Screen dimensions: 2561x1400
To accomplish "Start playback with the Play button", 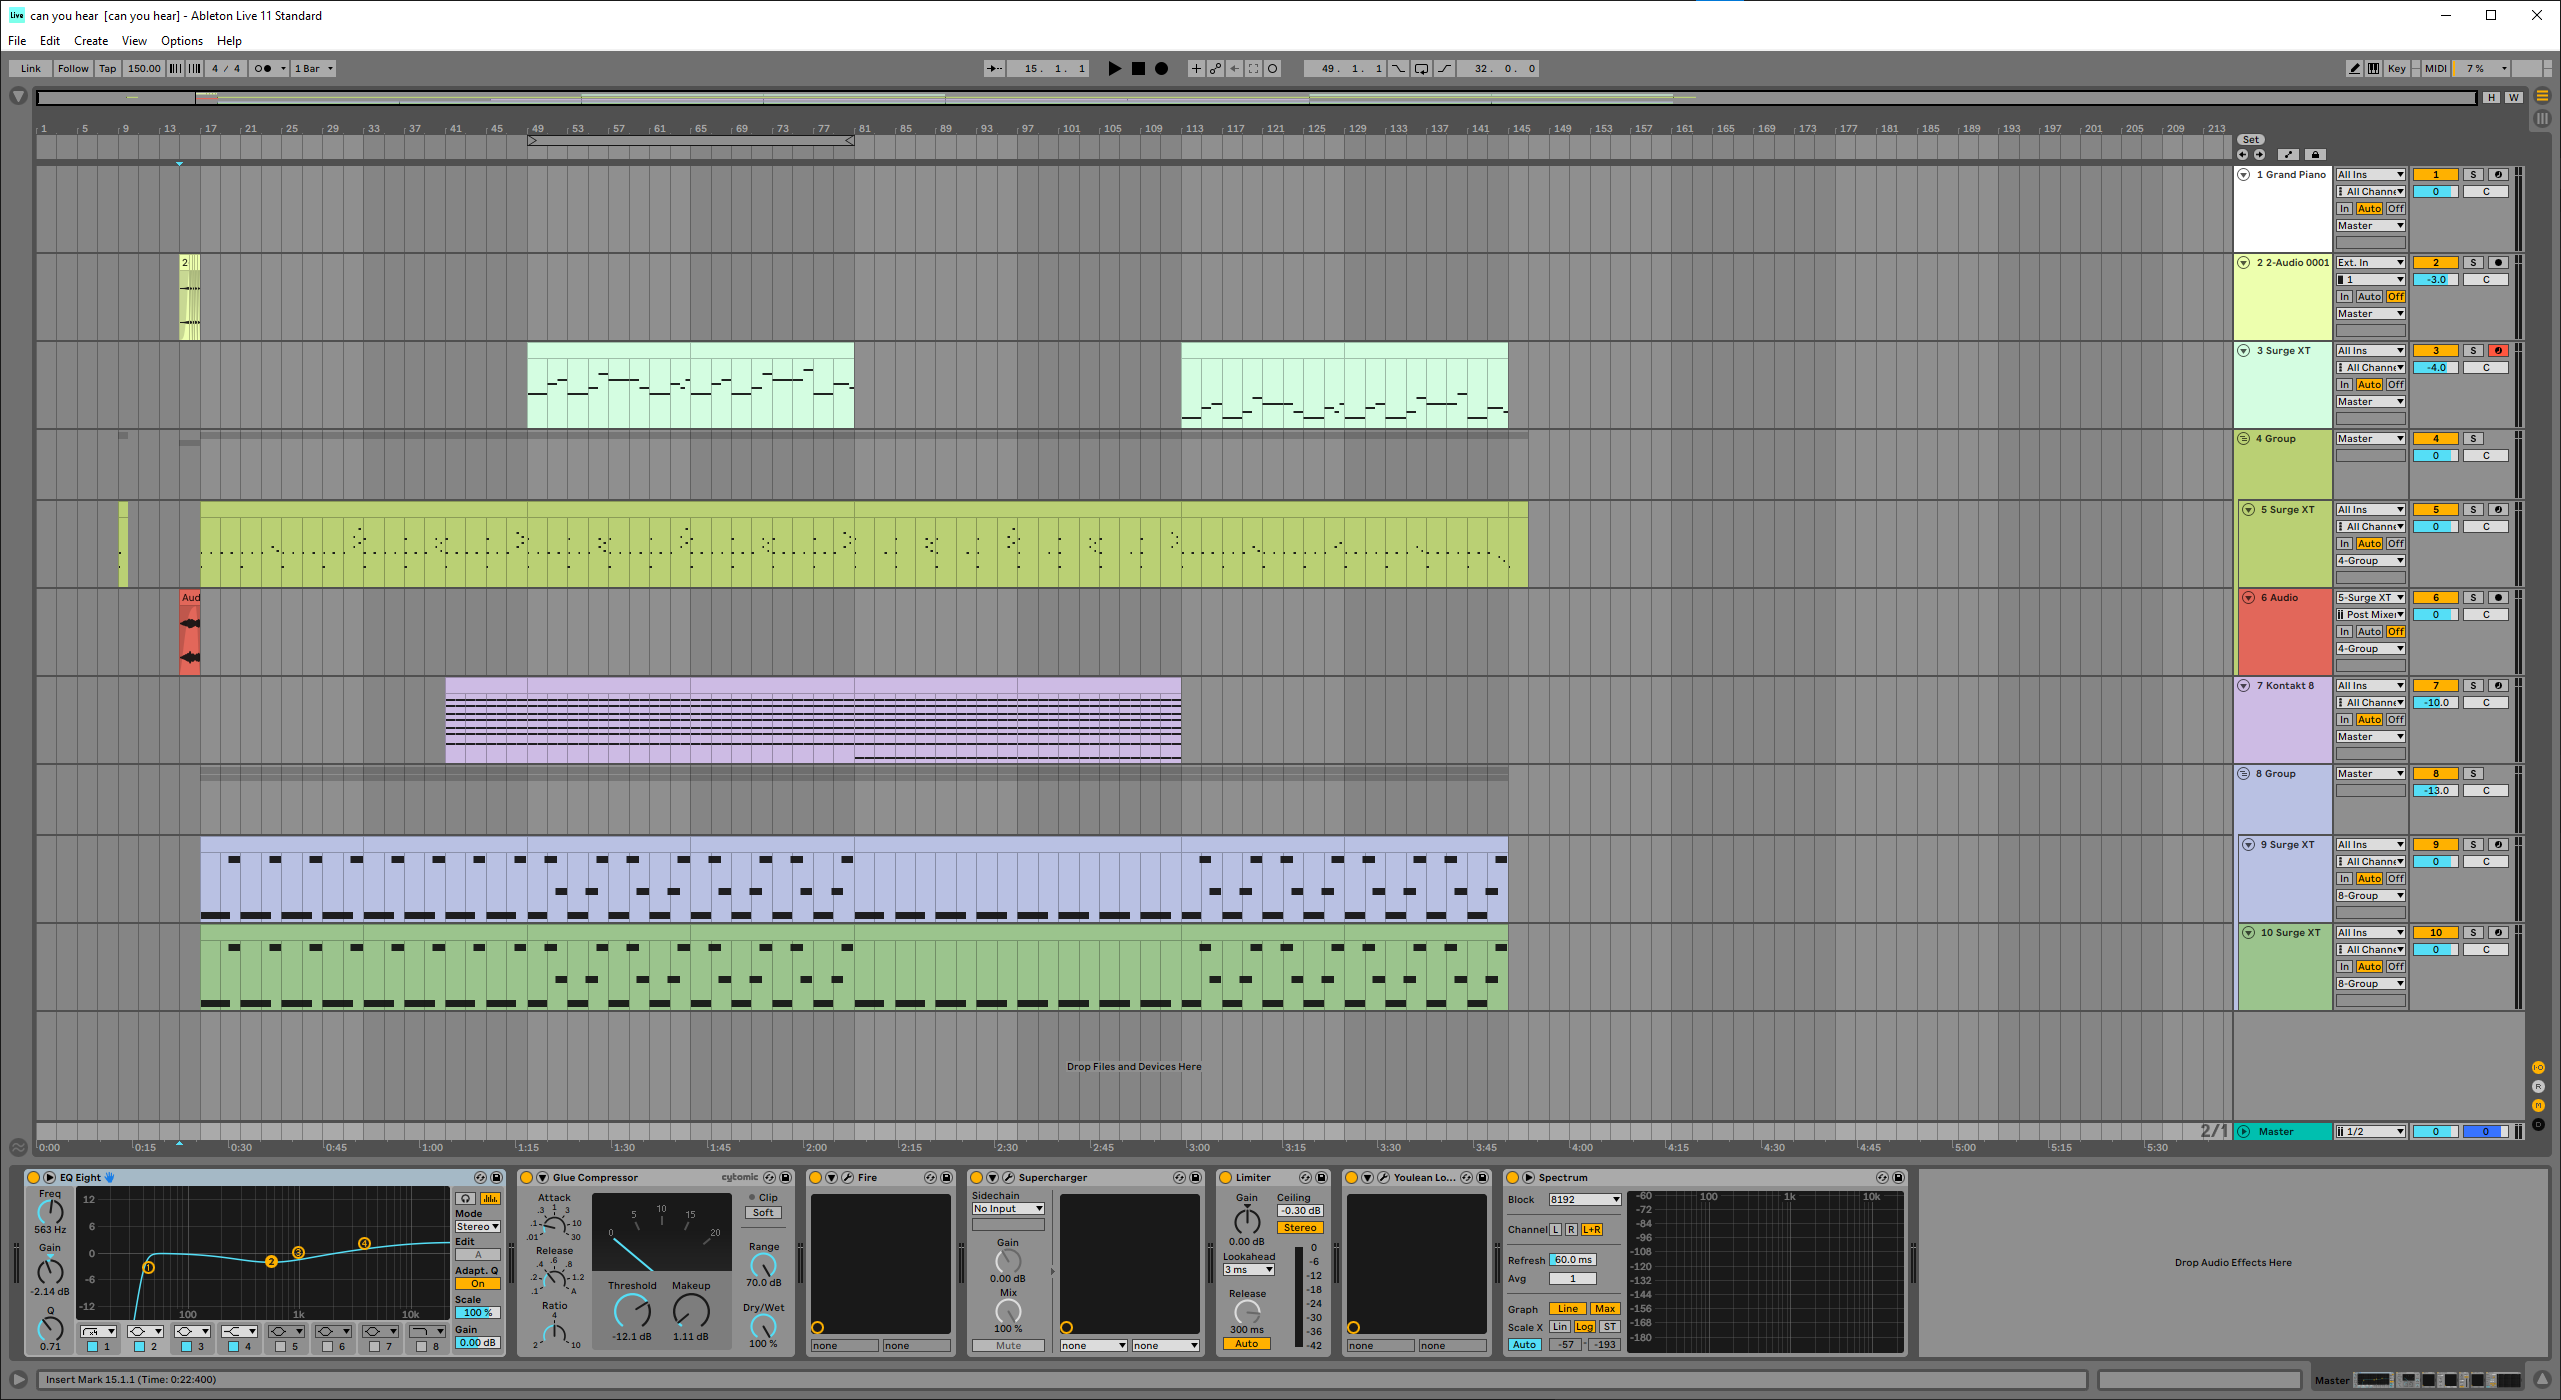I will coord(1114,69).
